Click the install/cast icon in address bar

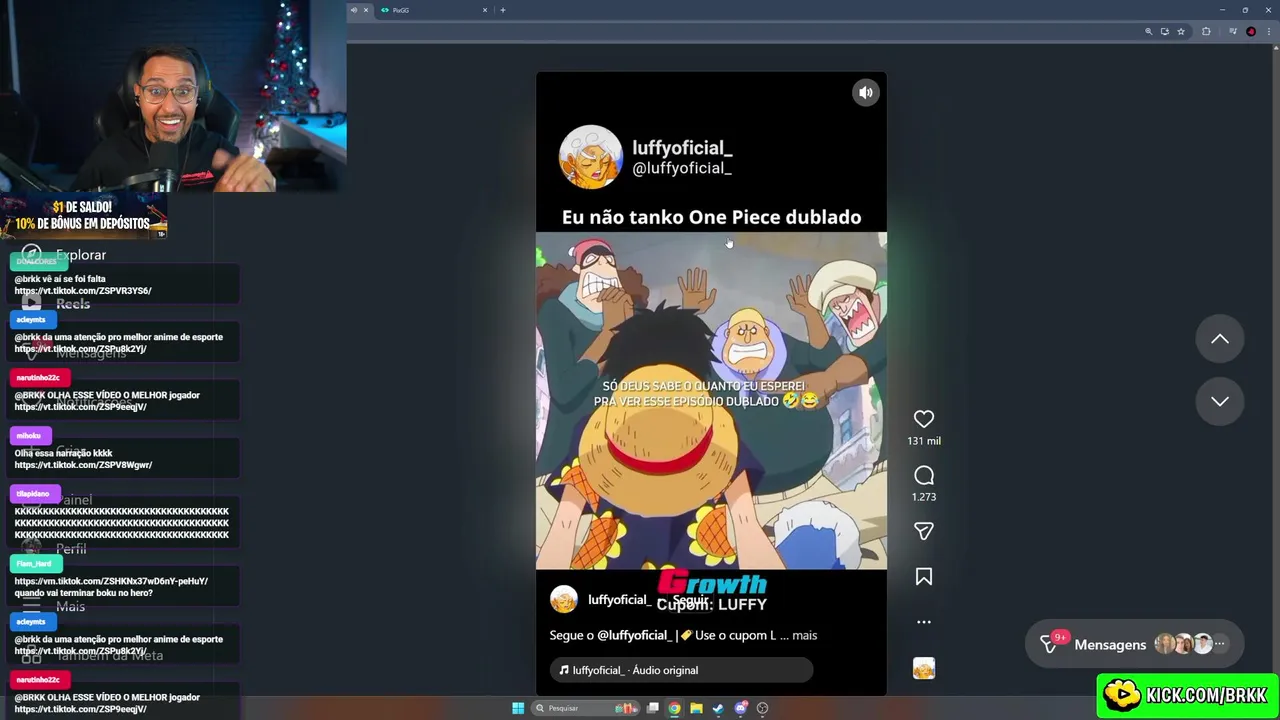click(1165, 32)
